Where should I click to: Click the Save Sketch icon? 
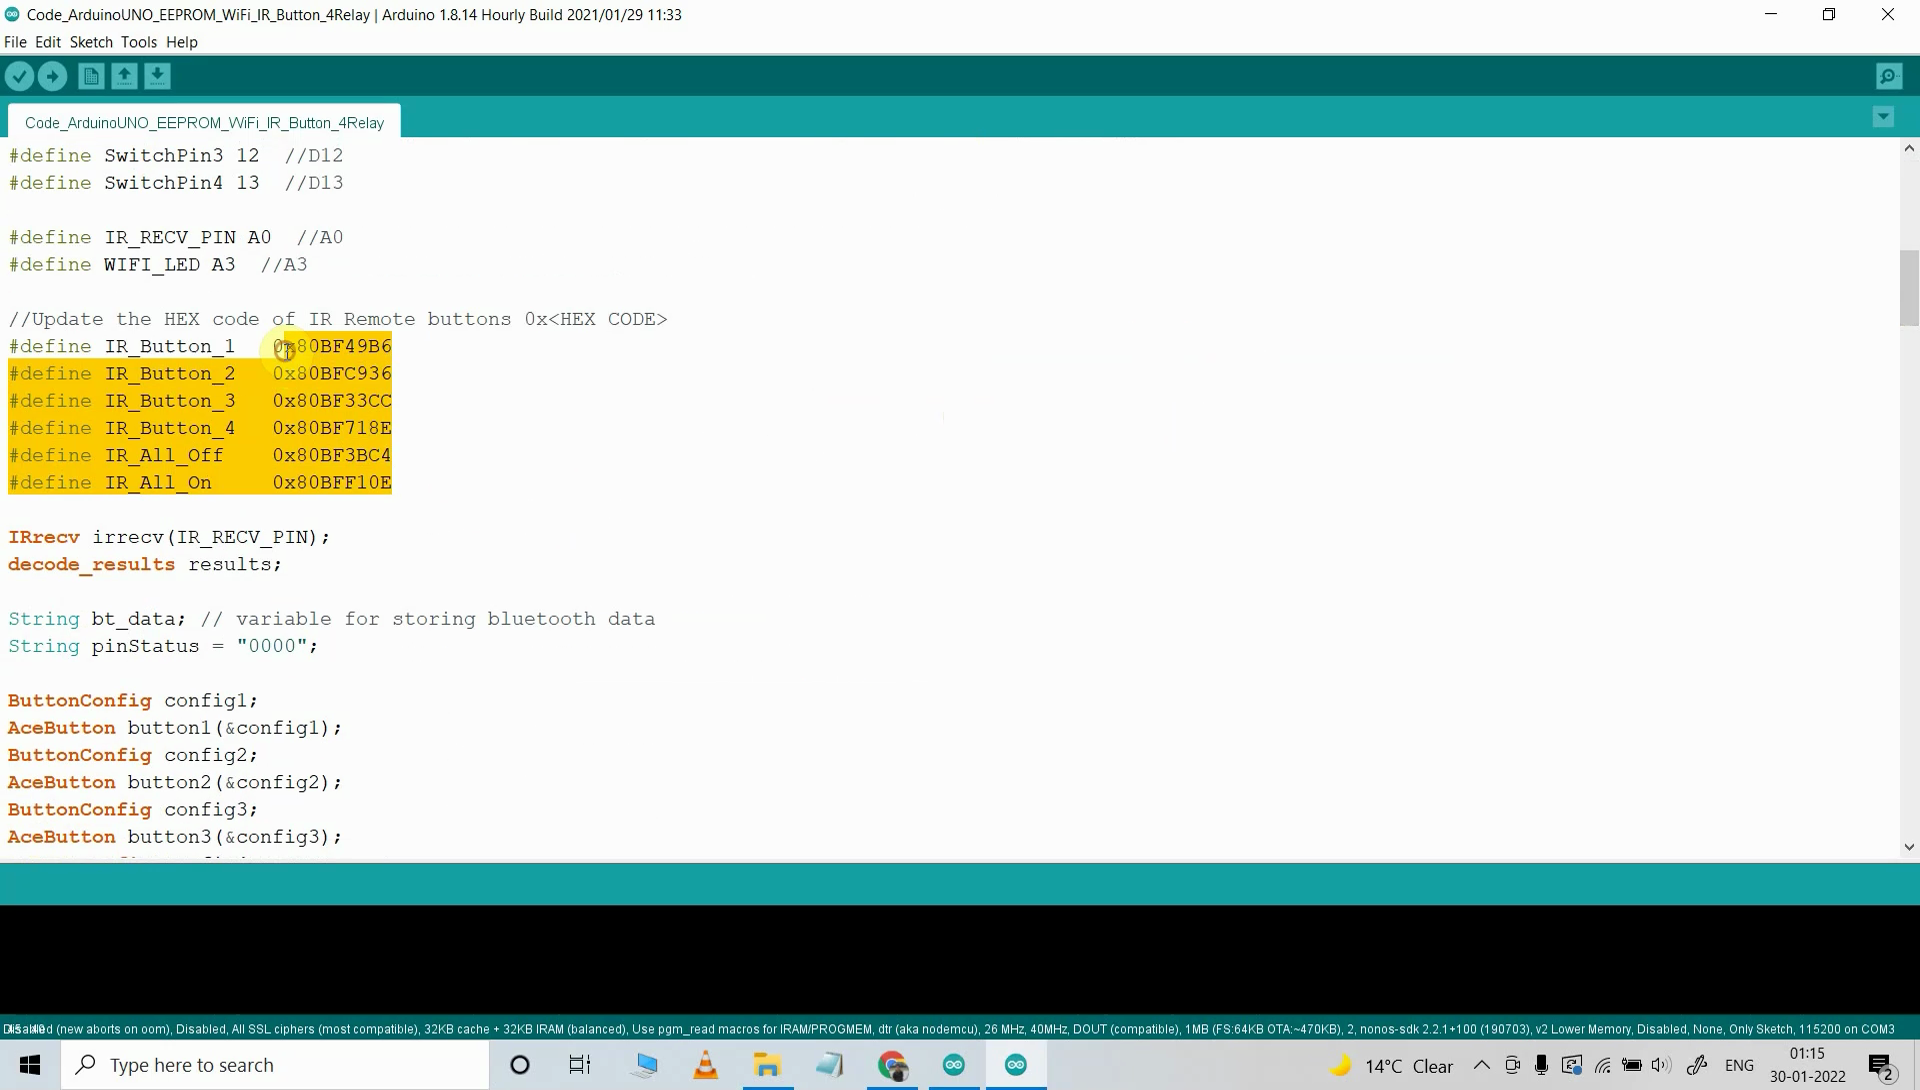156,75
